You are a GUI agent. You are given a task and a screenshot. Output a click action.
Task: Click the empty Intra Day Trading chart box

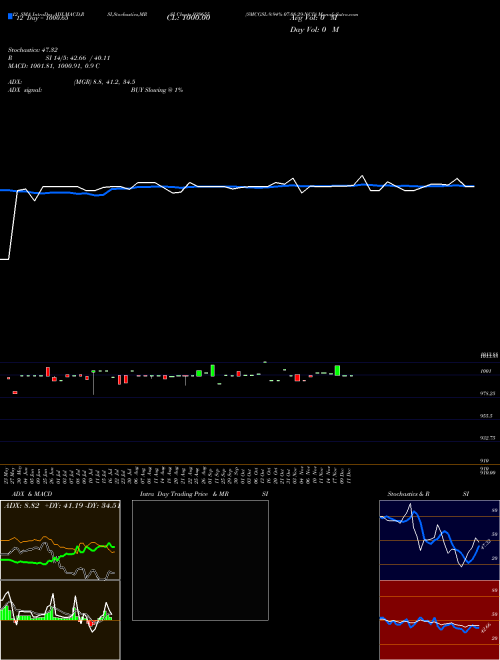[200, 560]
